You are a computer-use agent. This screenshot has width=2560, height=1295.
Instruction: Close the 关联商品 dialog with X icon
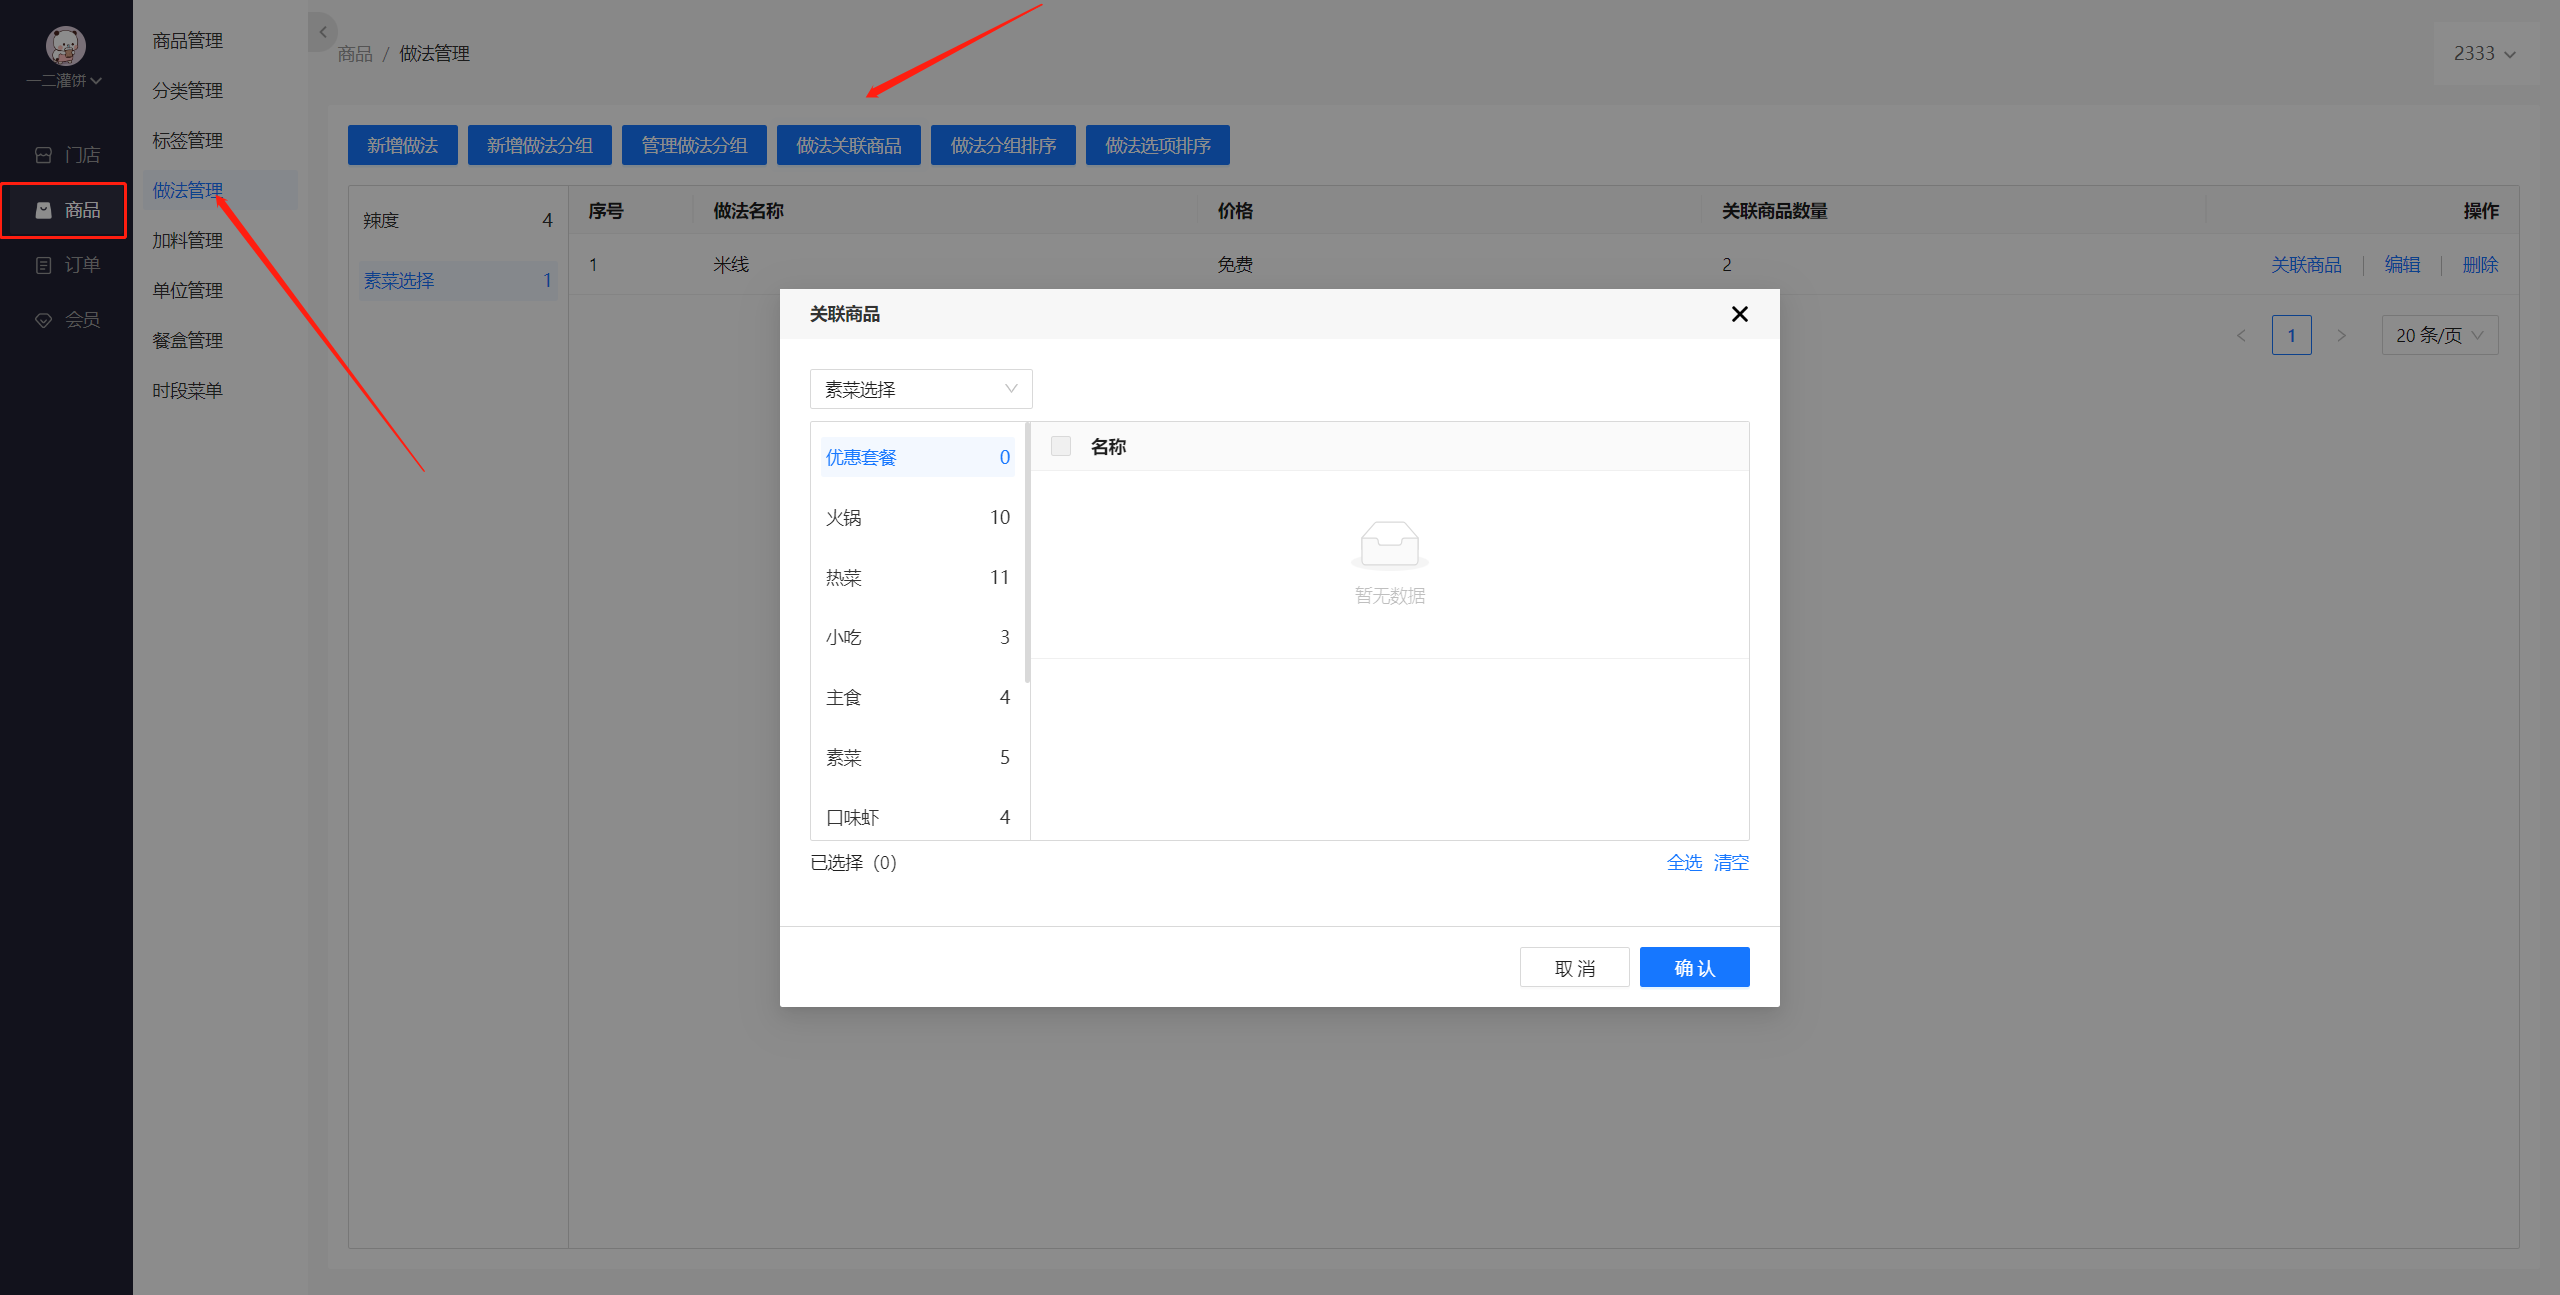tap(1739, 314)
